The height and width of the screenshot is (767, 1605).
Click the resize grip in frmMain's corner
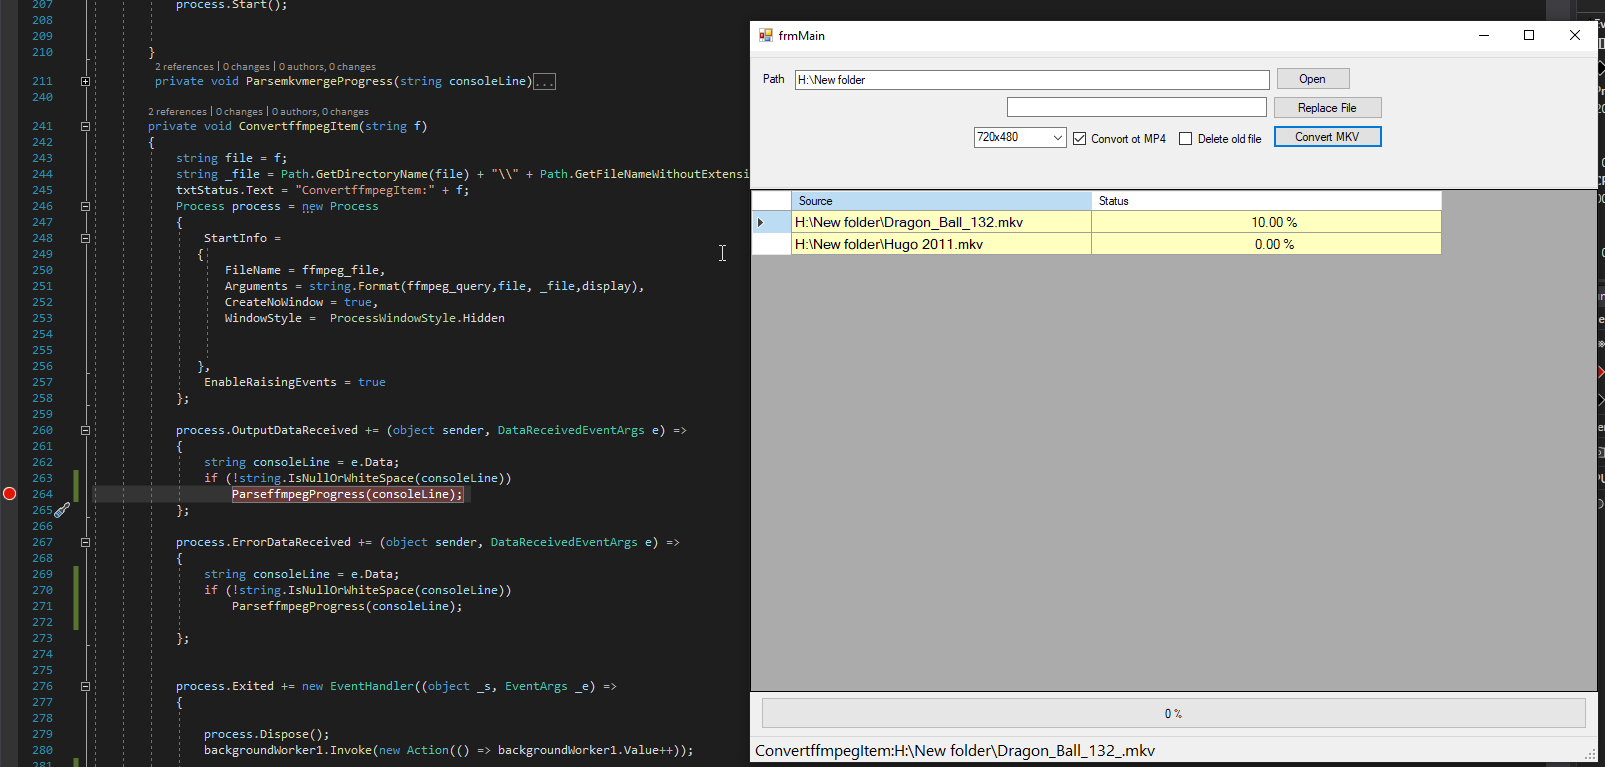click(1590, 755)
